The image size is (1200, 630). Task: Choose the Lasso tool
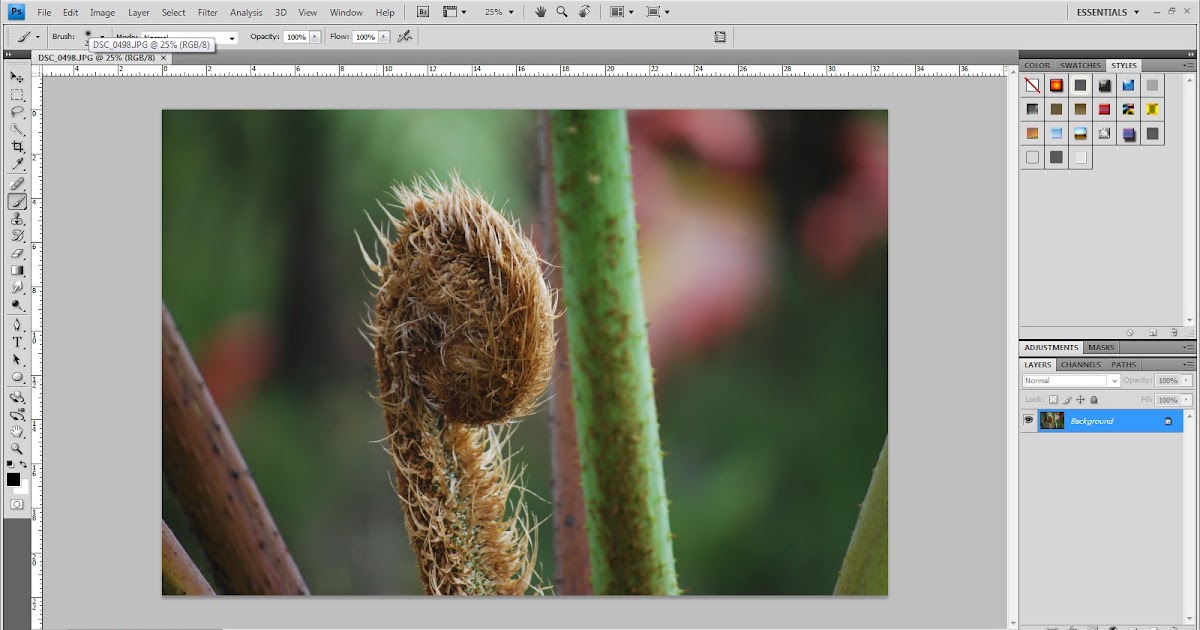17,112
